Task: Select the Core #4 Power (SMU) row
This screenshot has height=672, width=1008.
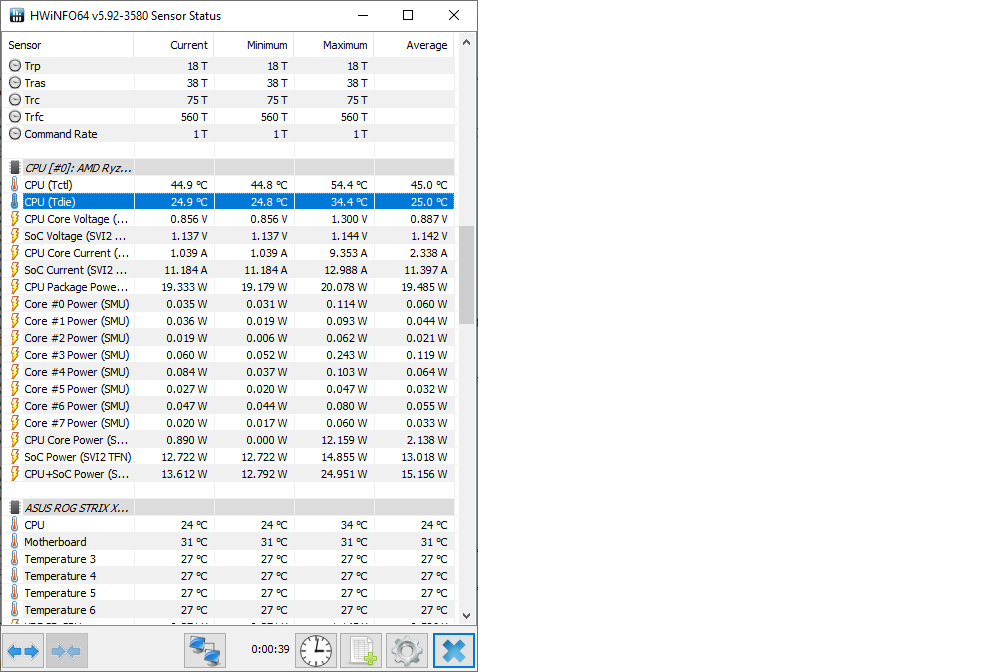Action: click(229, 372)
